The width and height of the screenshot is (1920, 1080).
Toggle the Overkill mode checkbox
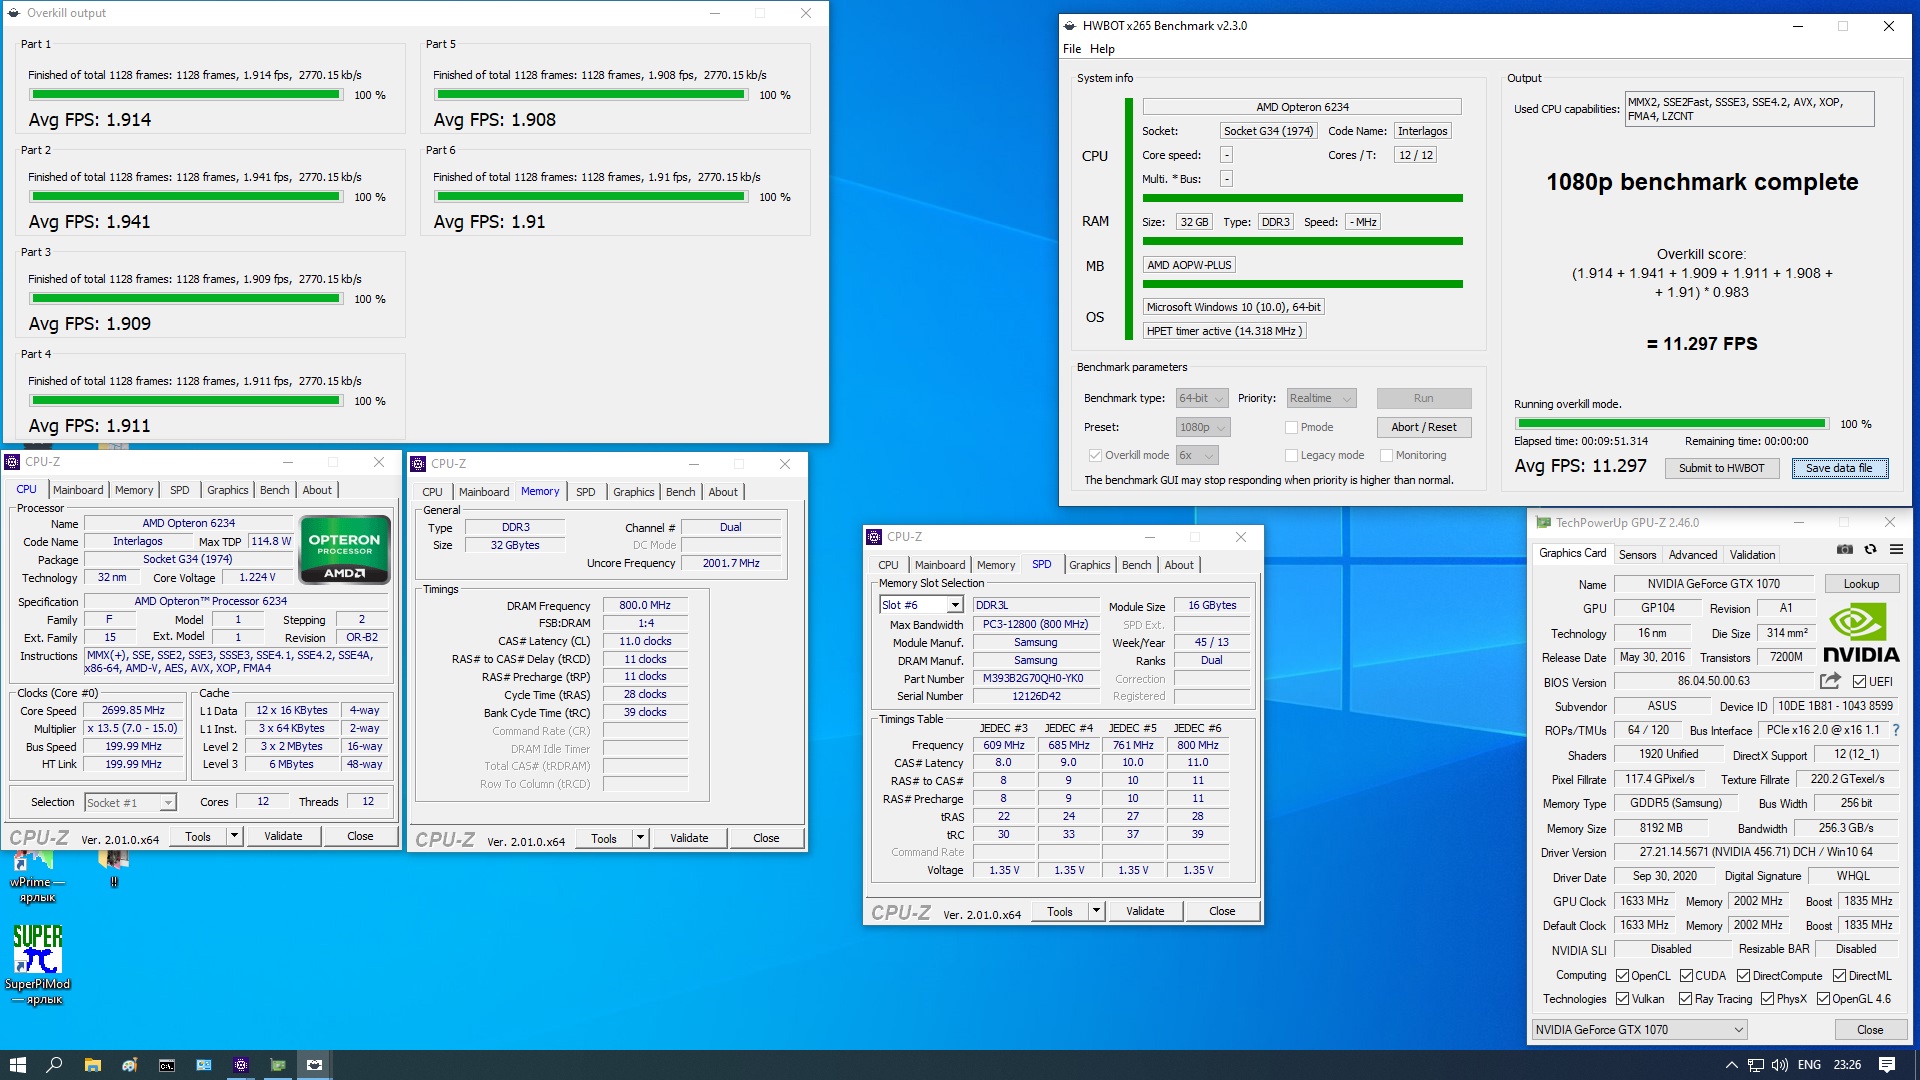[1095, 455]
